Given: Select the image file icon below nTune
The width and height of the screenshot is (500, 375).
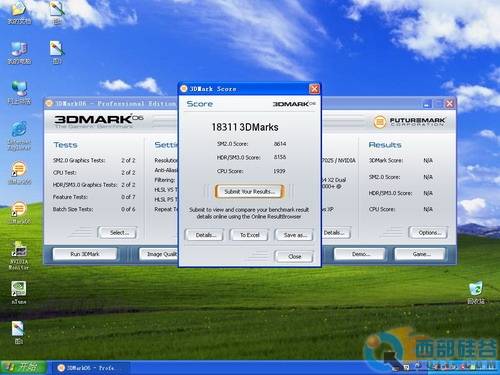Looking at the screenshot, I should (19, 332).
